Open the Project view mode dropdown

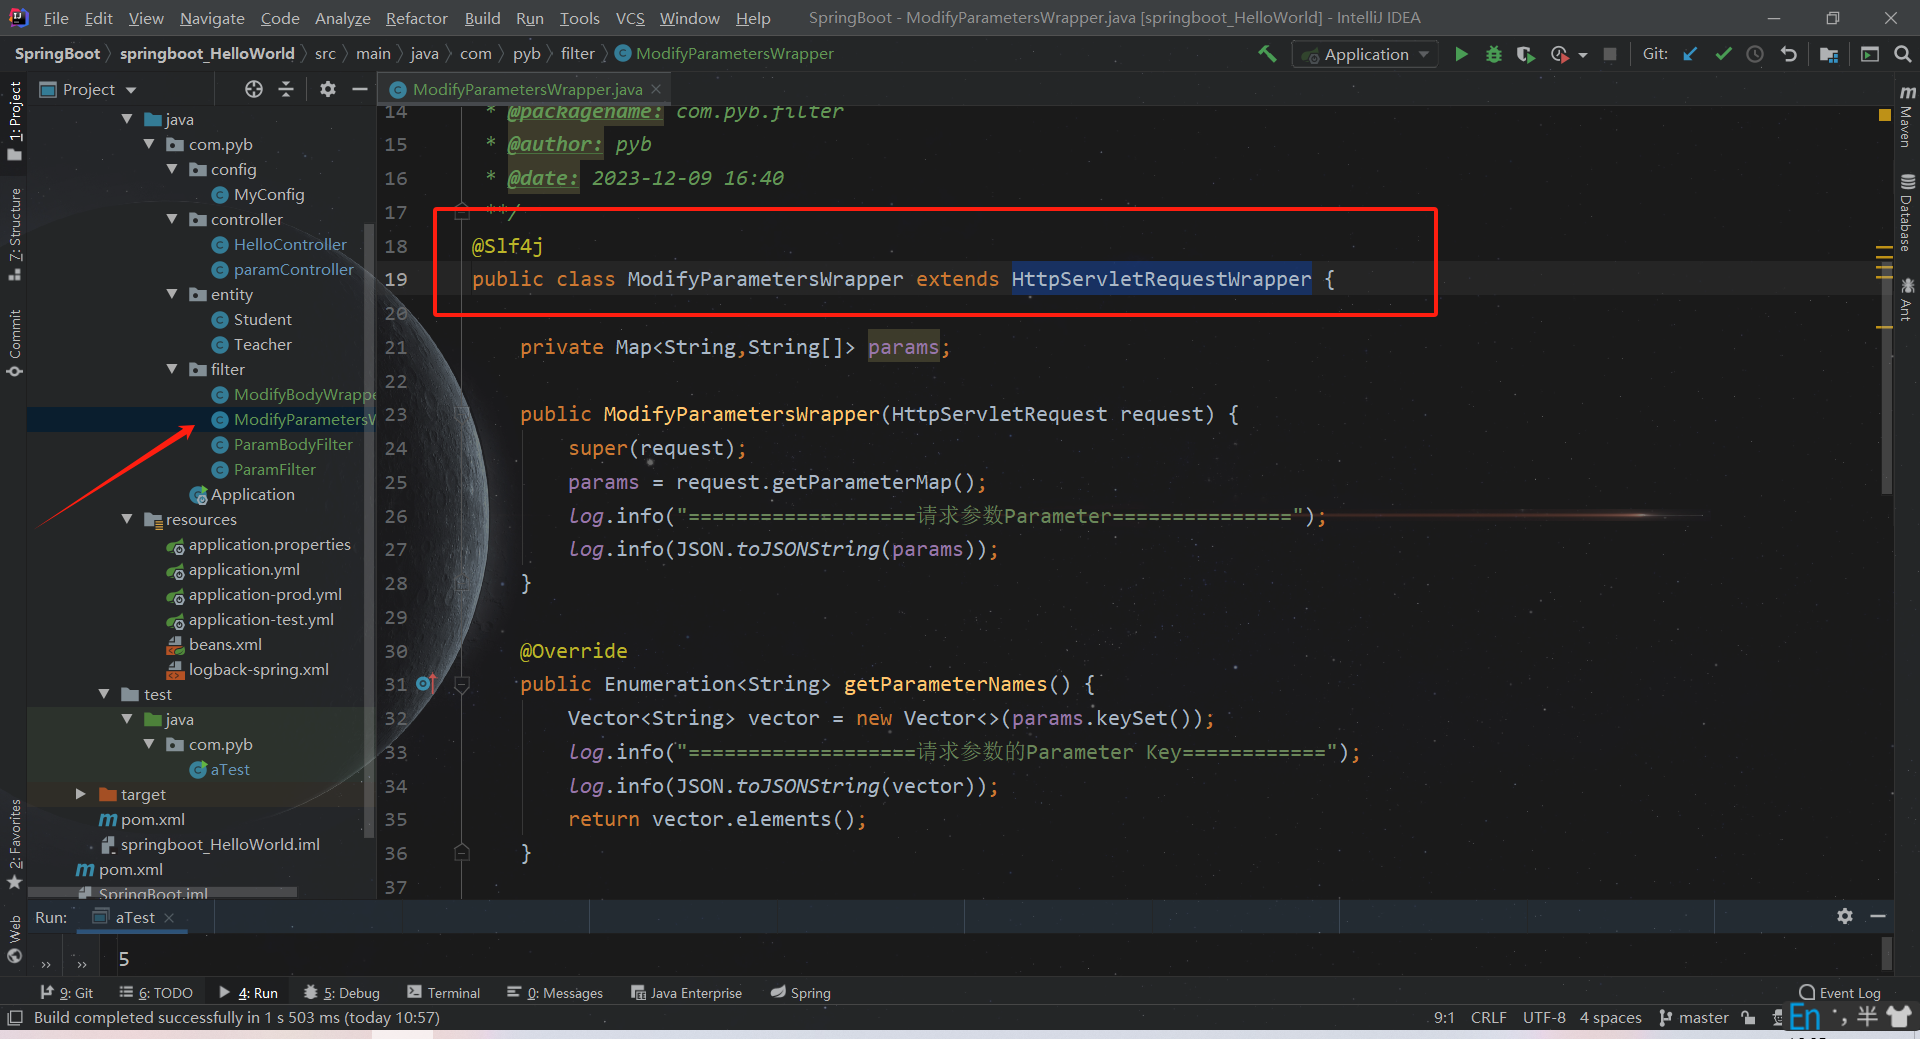tap(88, 89)
